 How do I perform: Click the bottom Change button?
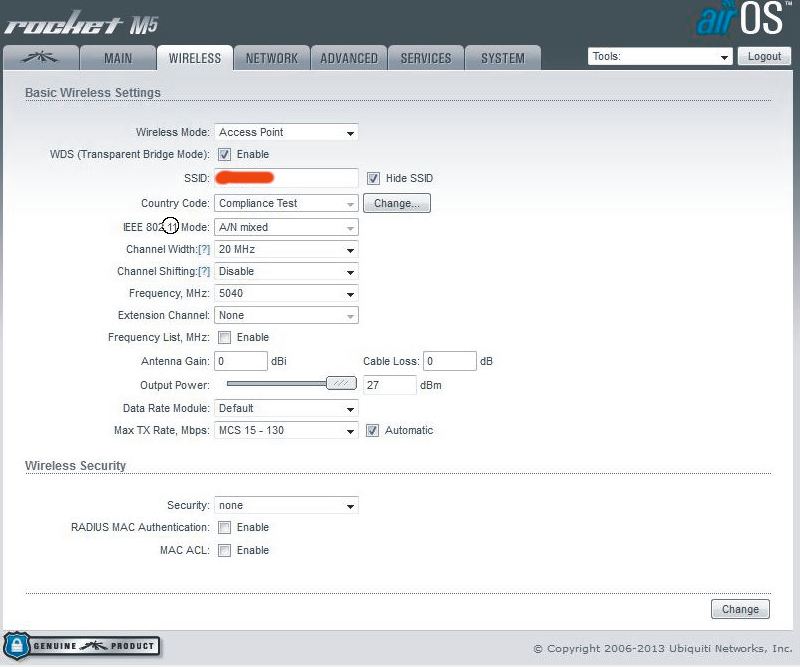tap(740, 609)
